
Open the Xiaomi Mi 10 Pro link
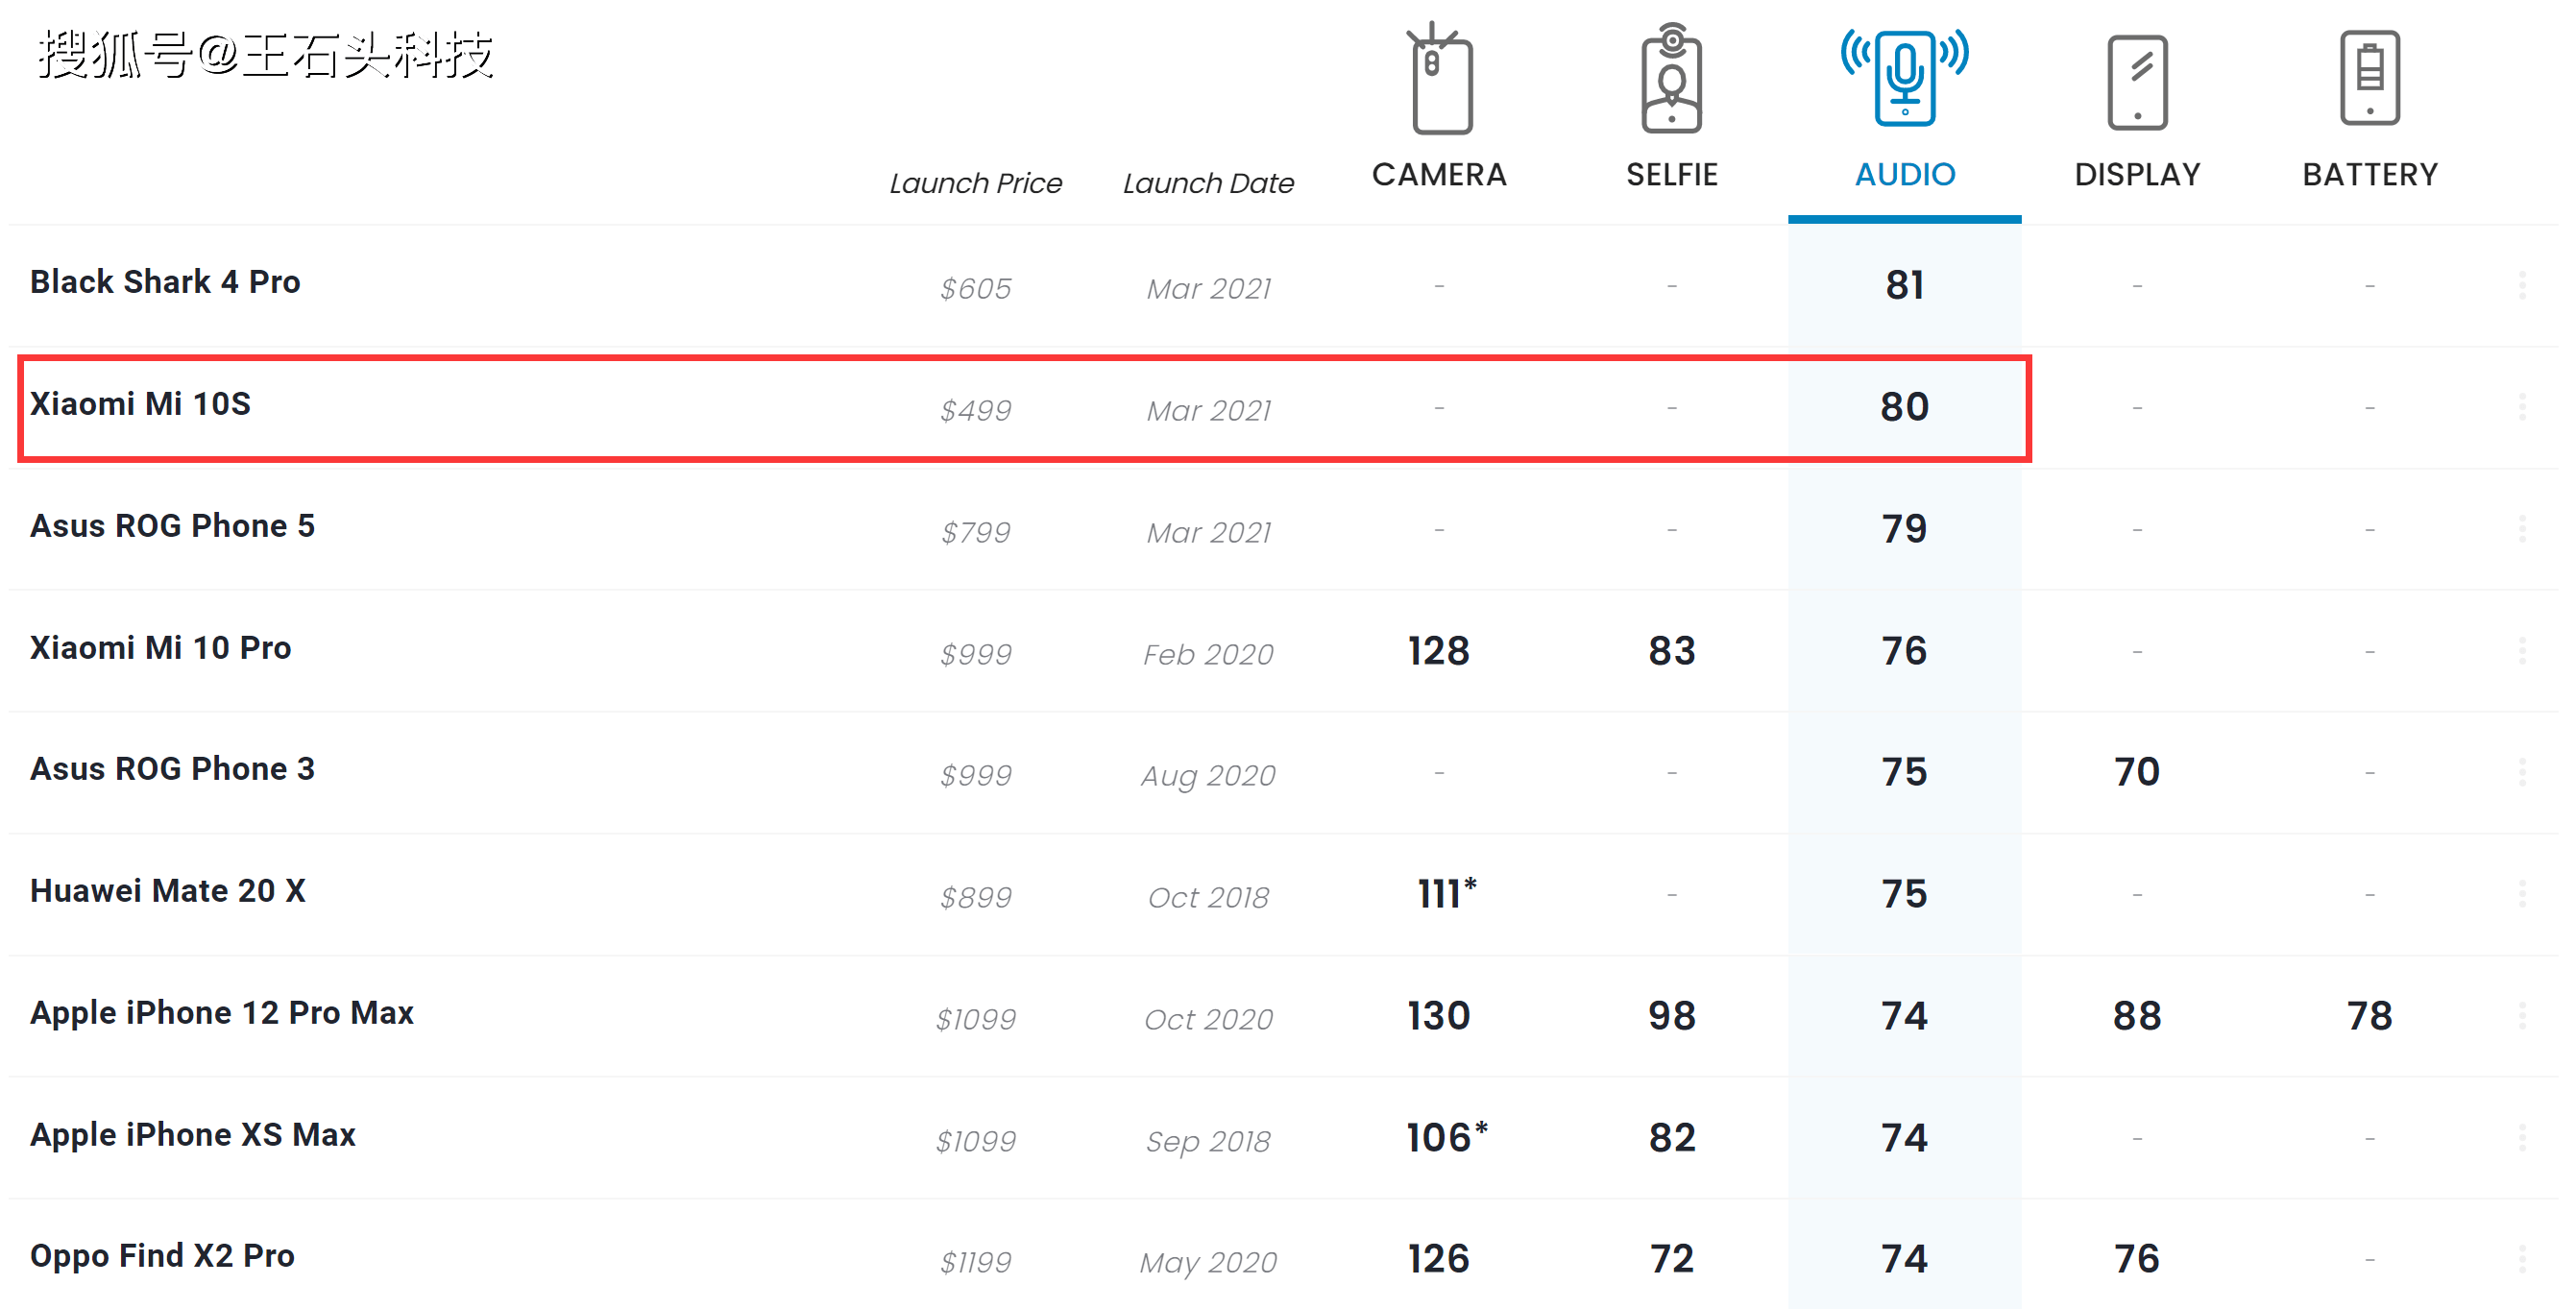pyautogui.click(x=160, y=648)
